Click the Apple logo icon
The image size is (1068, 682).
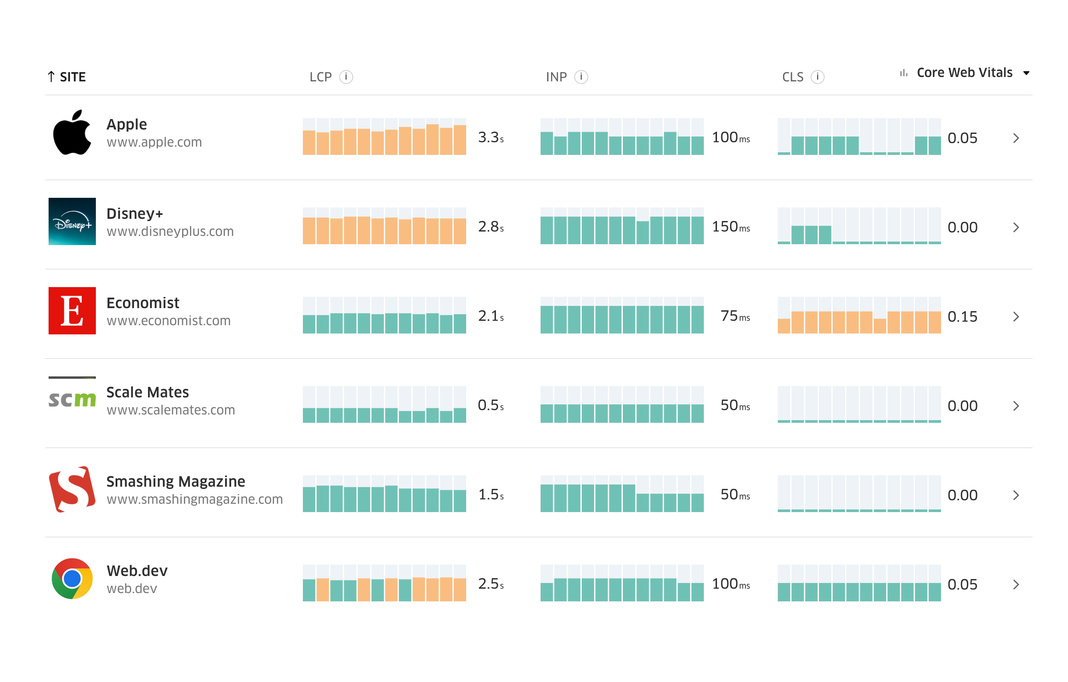pyautogui.click(x=72, y=133)
